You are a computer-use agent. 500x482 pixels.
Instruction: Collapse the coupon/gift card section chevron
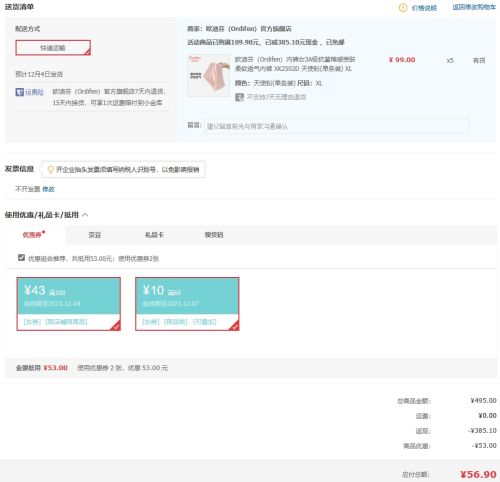pos(85,215)
